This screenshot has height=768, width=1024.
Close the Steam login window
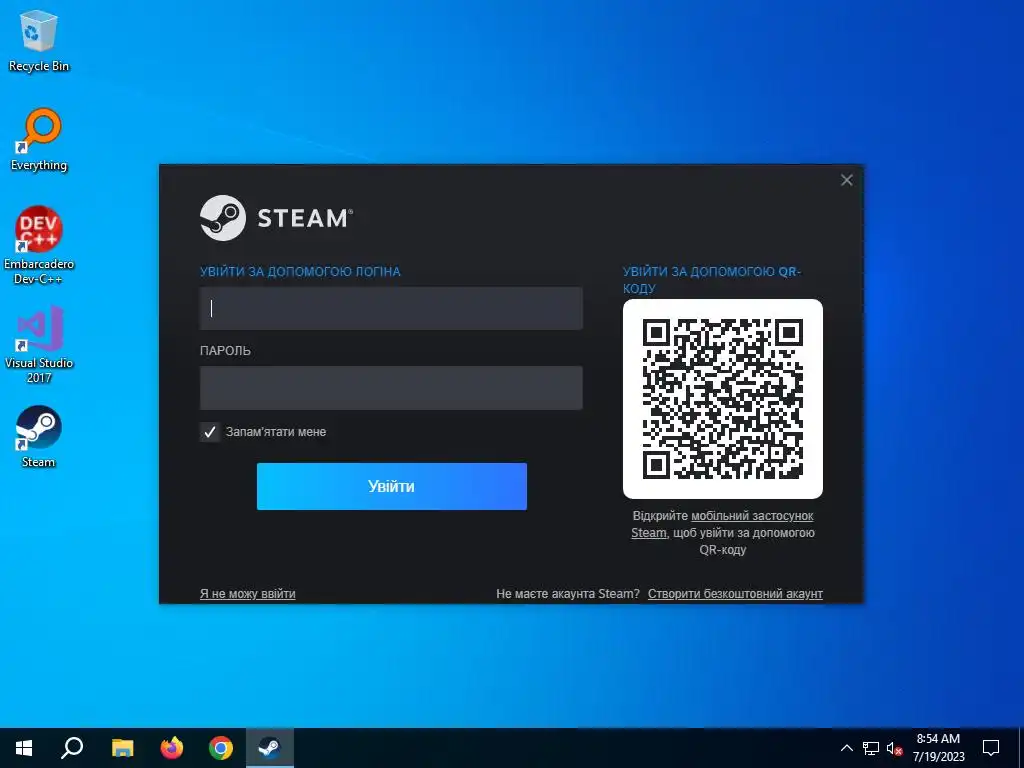pos(846,180)
